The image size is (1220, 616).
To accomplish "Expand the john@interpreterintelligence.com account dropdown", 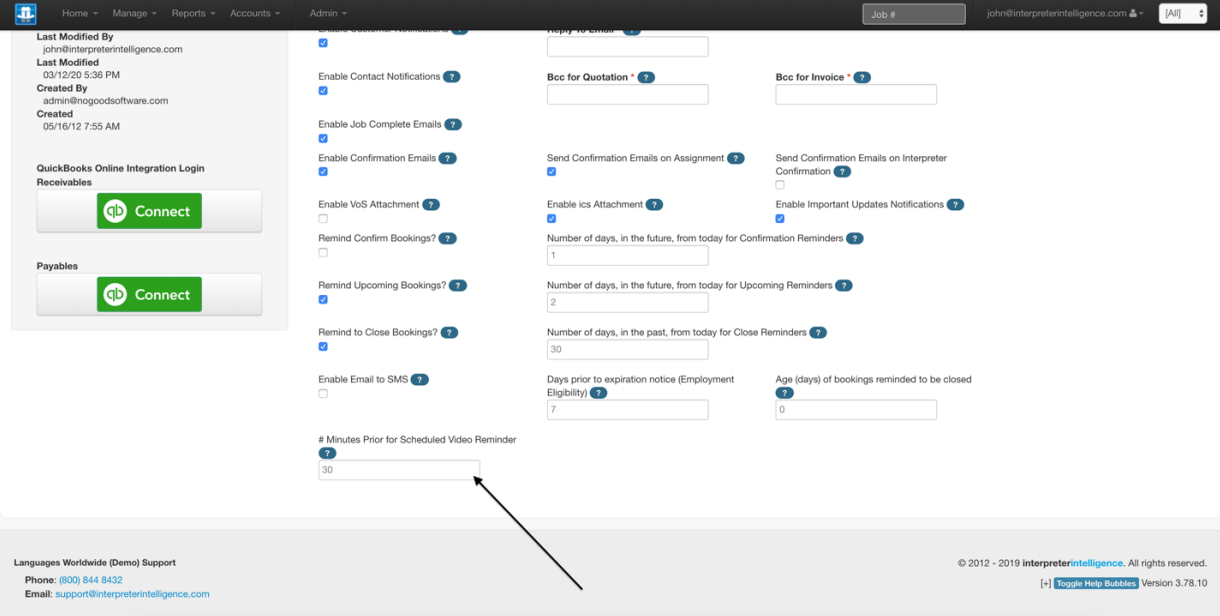I will pyautogui.click(x=1065, y=14).
